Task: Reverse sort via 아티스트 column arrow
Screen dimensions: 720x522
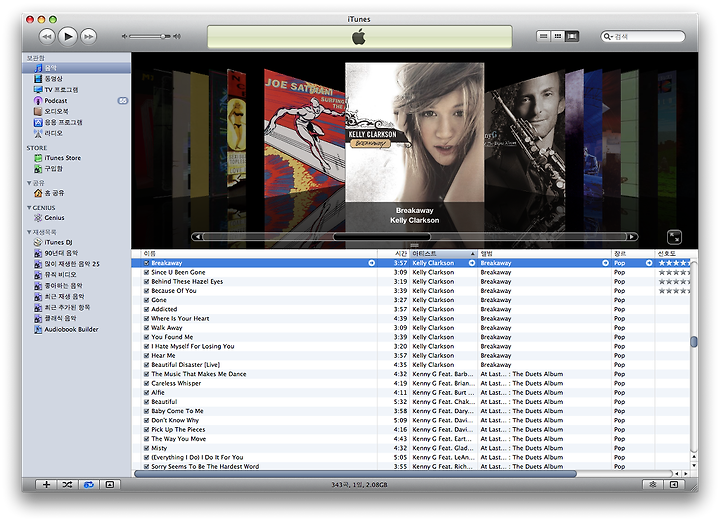Action: (472, 254)
